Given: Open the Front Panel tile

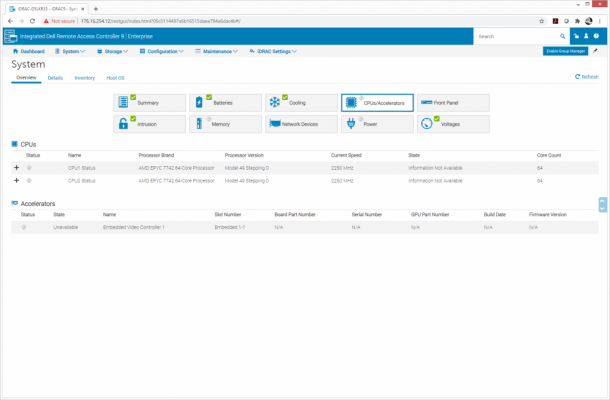Looking at the screenshot, I should tap(453, 103).
